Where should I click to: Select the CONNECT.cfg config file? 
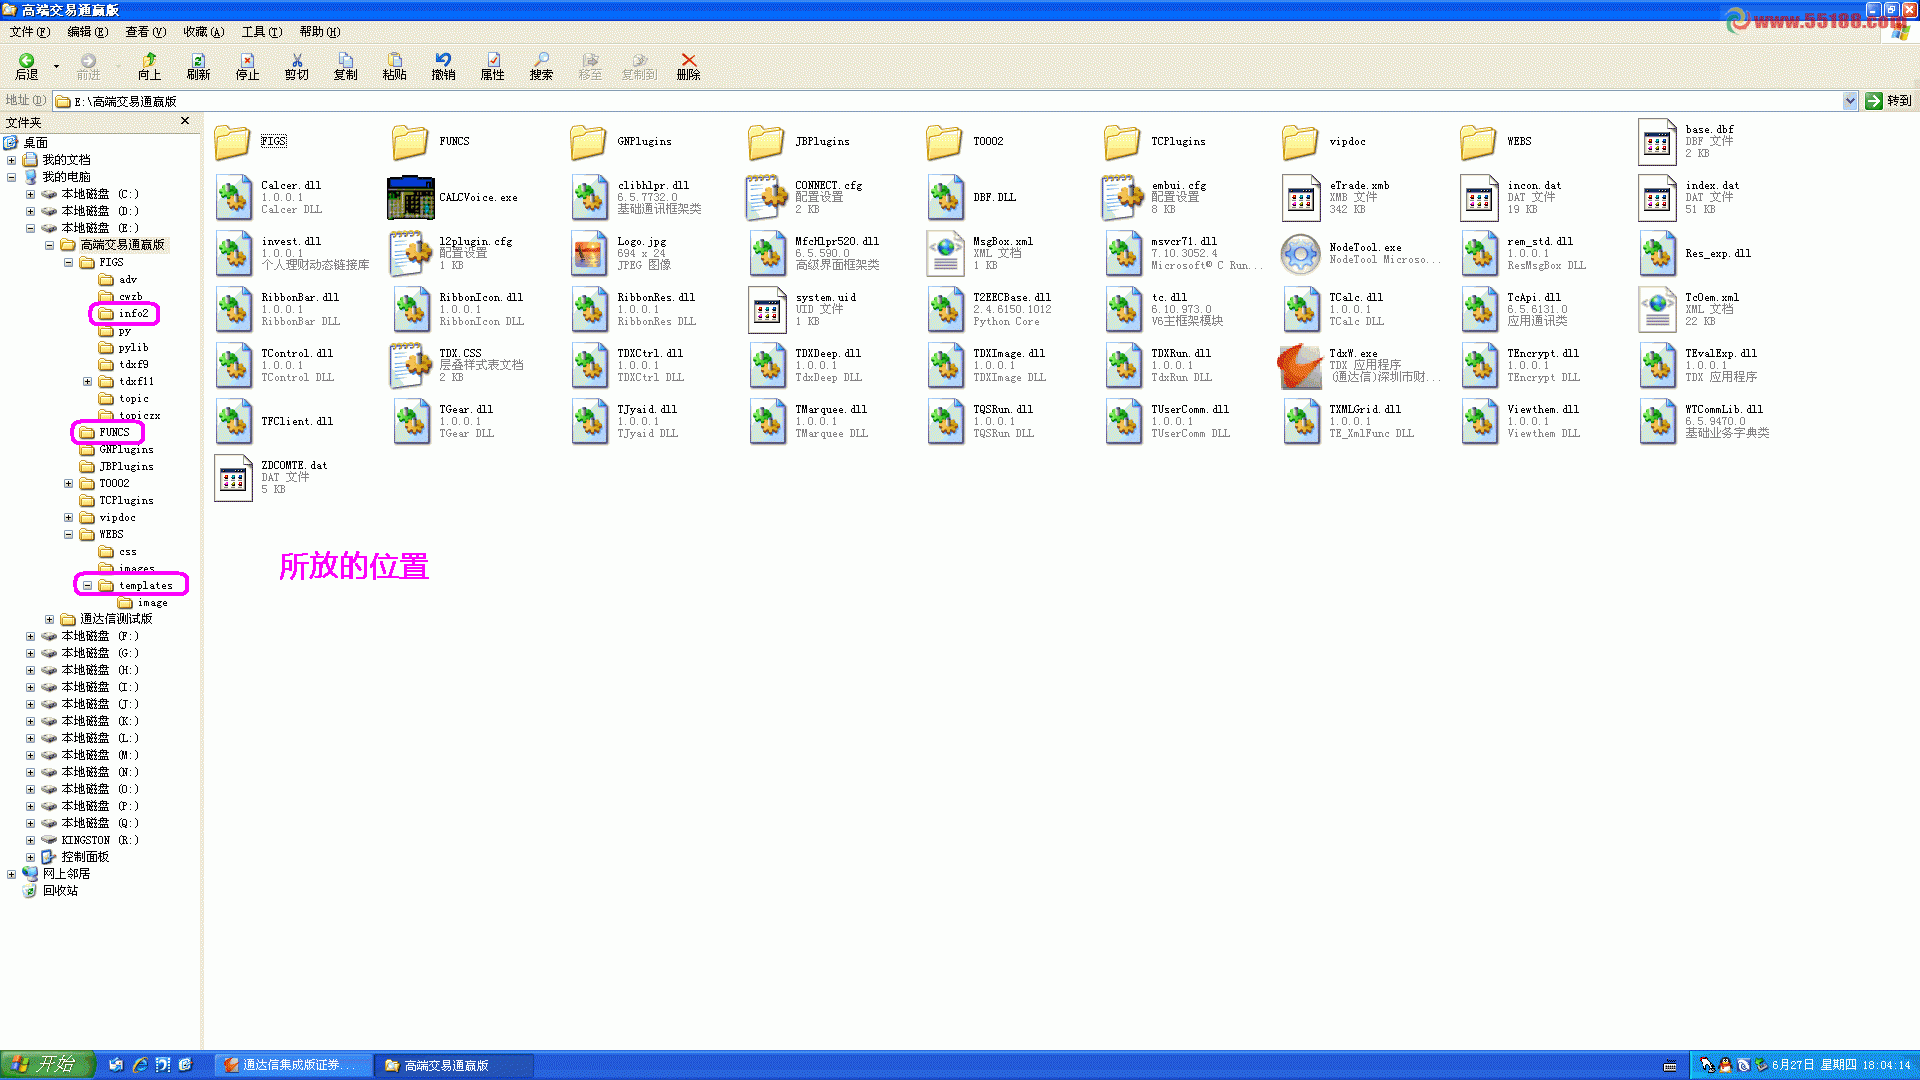click(766, 197)
